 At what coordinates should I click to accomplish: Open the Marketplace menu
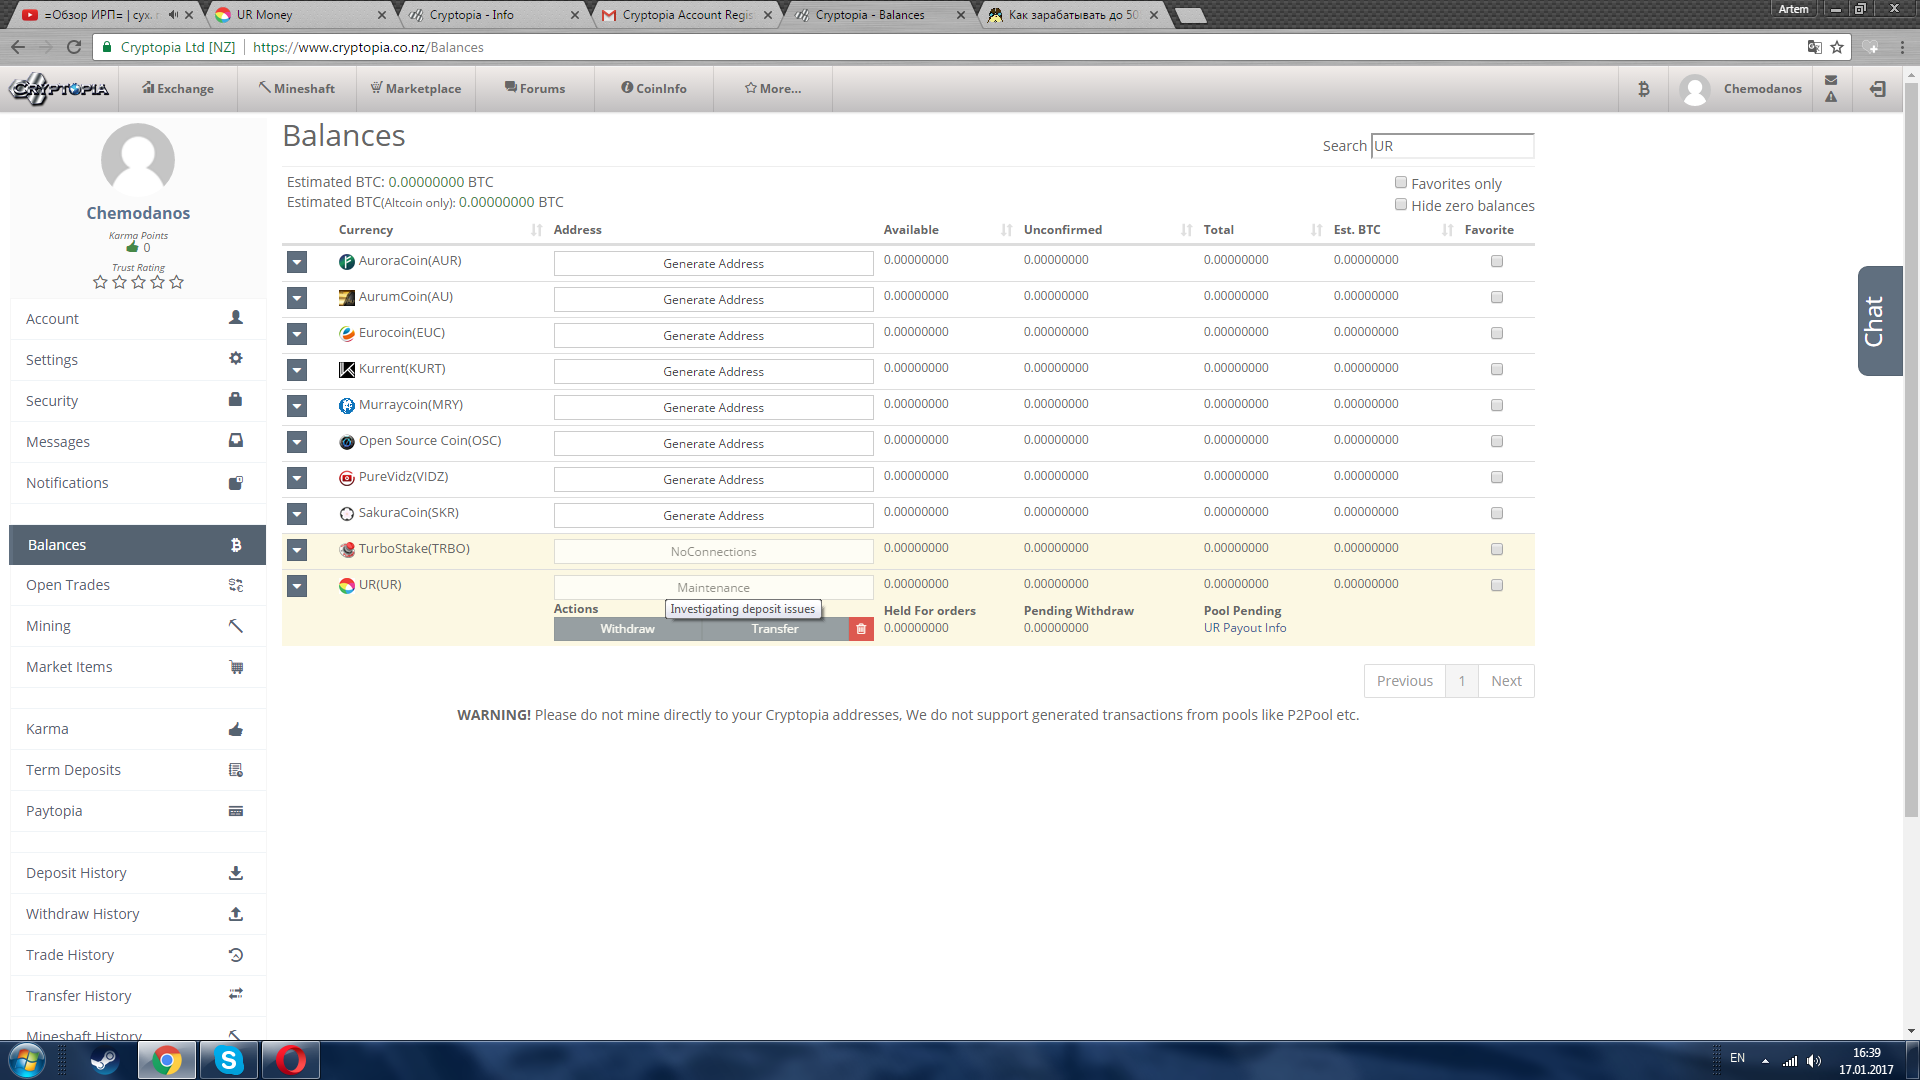coord(416,89)
